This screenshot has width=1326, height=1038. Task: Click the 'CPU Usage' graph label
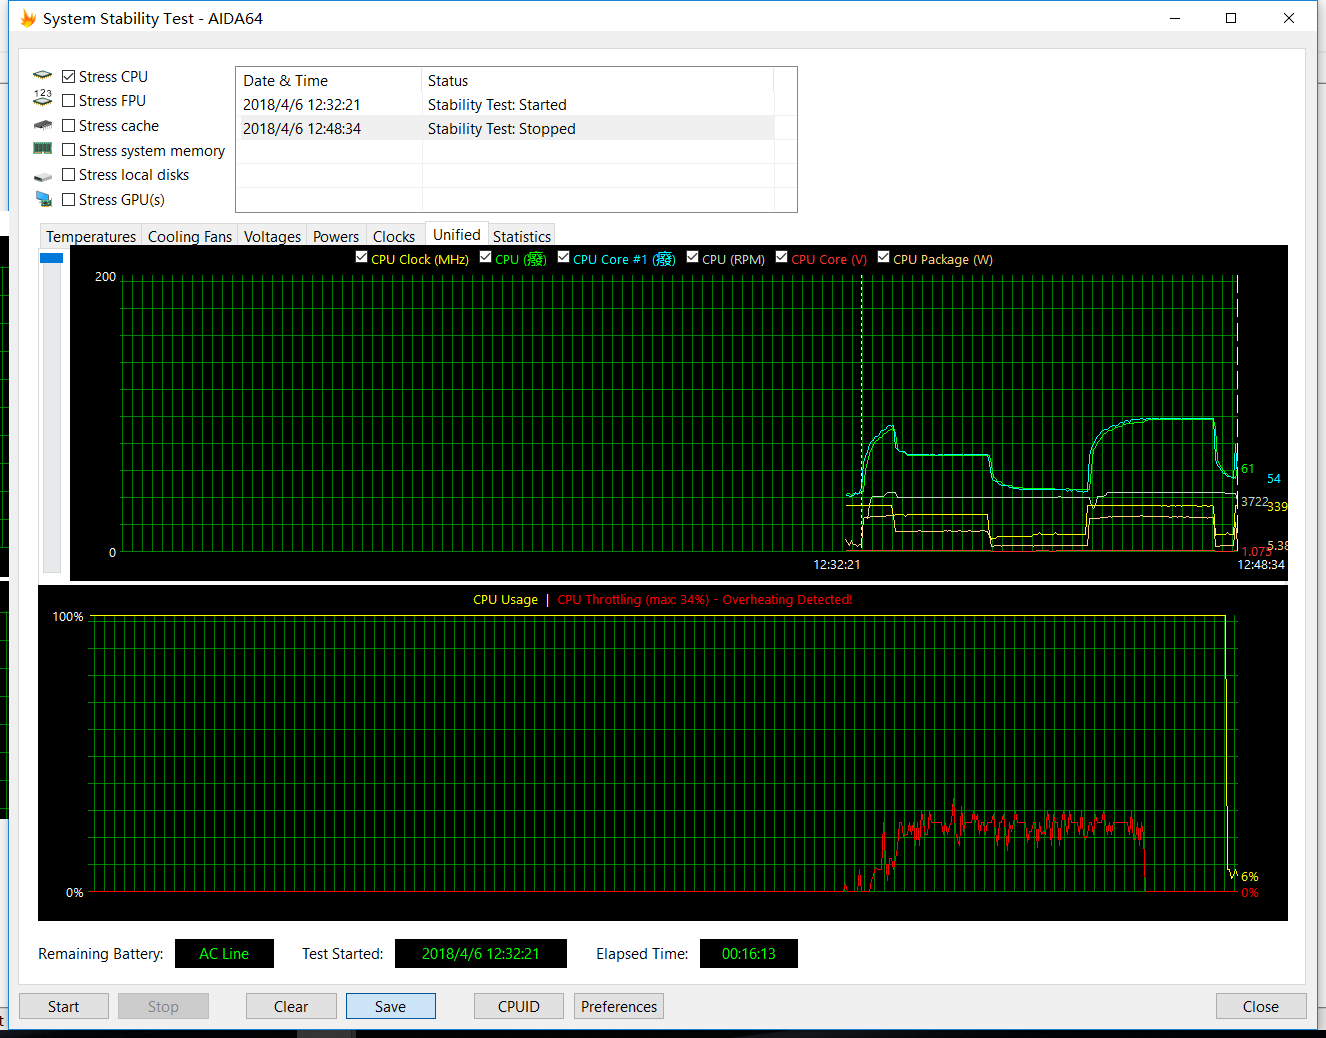[505, 599]
